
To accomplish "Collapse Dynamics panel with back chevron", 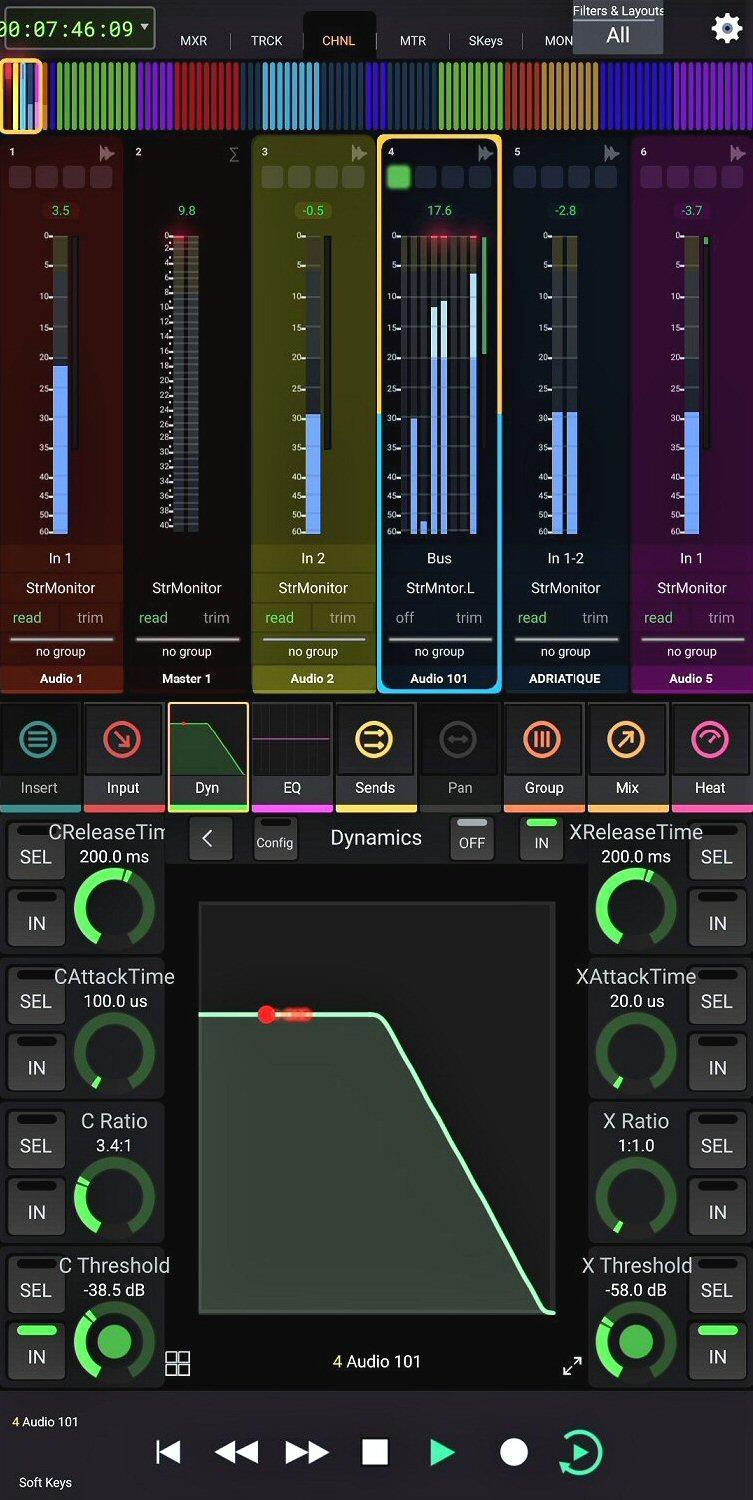I will click(x=208, y=838).
